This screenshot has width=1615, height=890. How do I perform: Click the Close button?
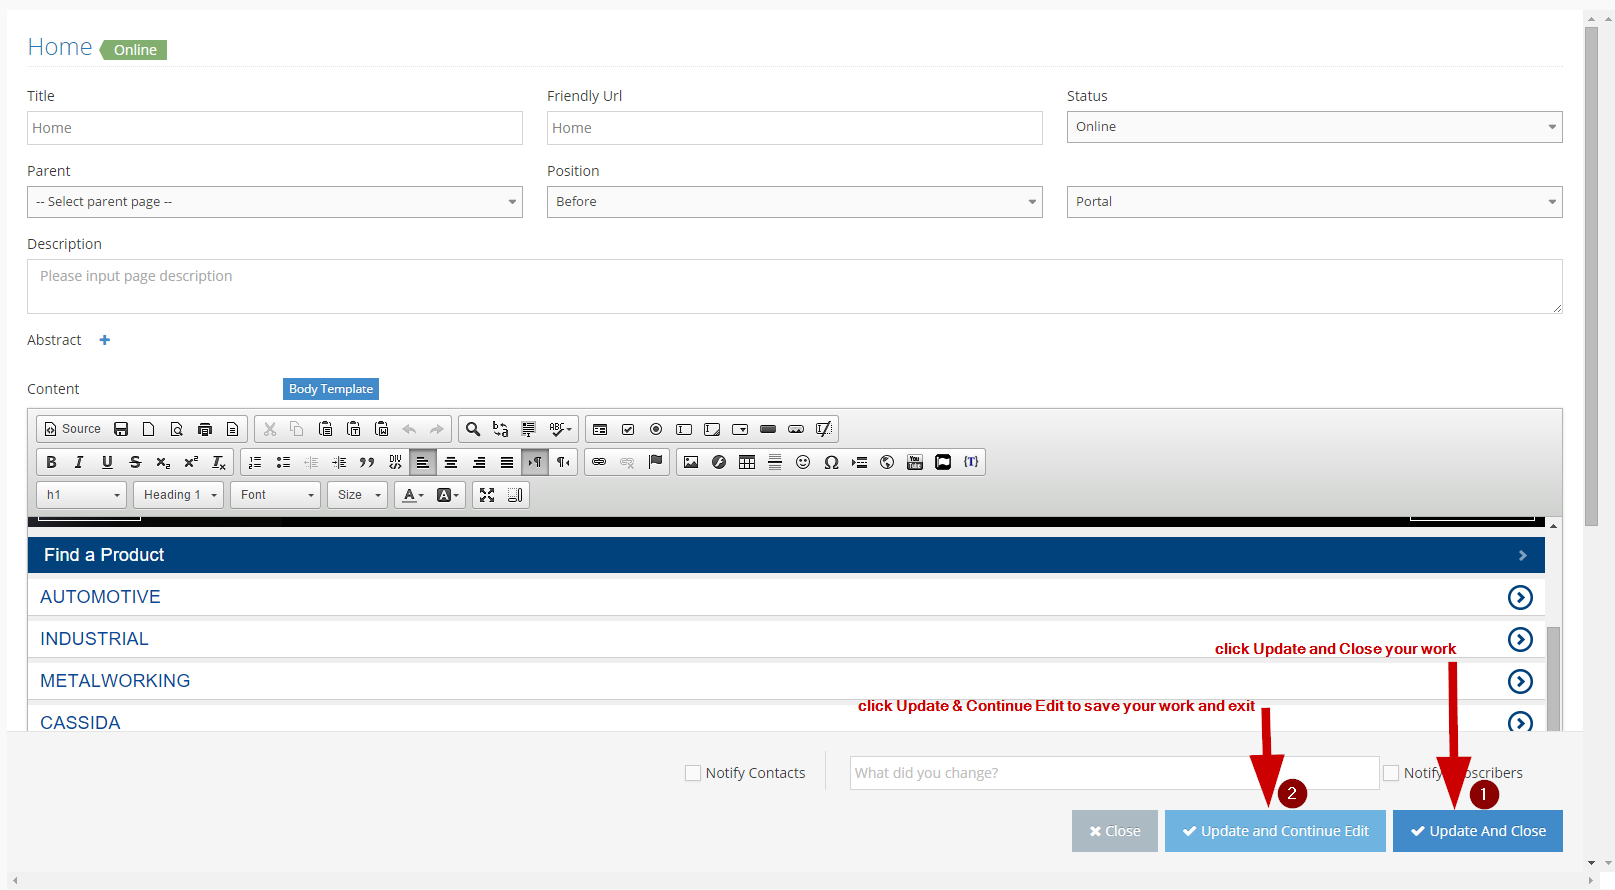point(1115,831)
